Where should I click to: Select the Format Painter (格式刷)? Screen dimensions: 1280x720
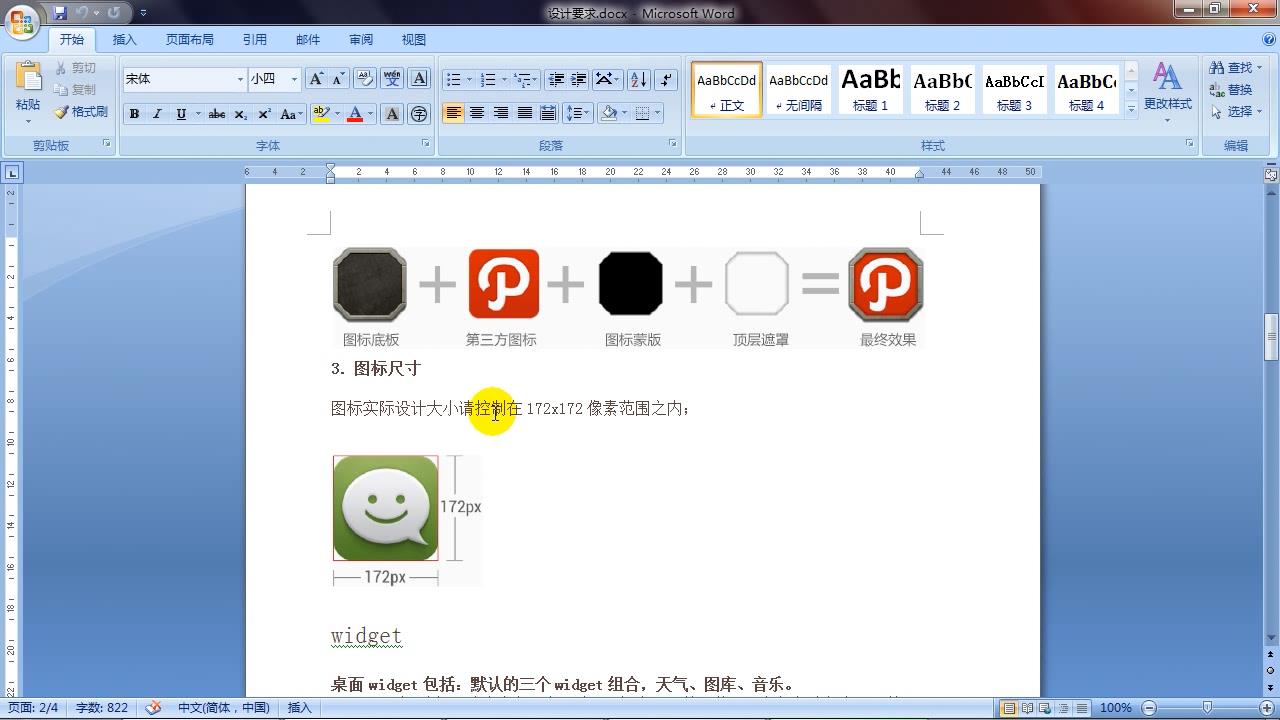coord(81,112)
